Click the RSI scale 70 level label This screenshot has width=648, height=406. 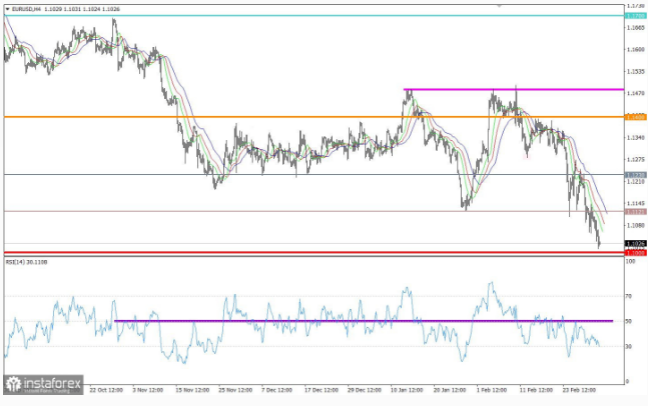click(629, 296)
